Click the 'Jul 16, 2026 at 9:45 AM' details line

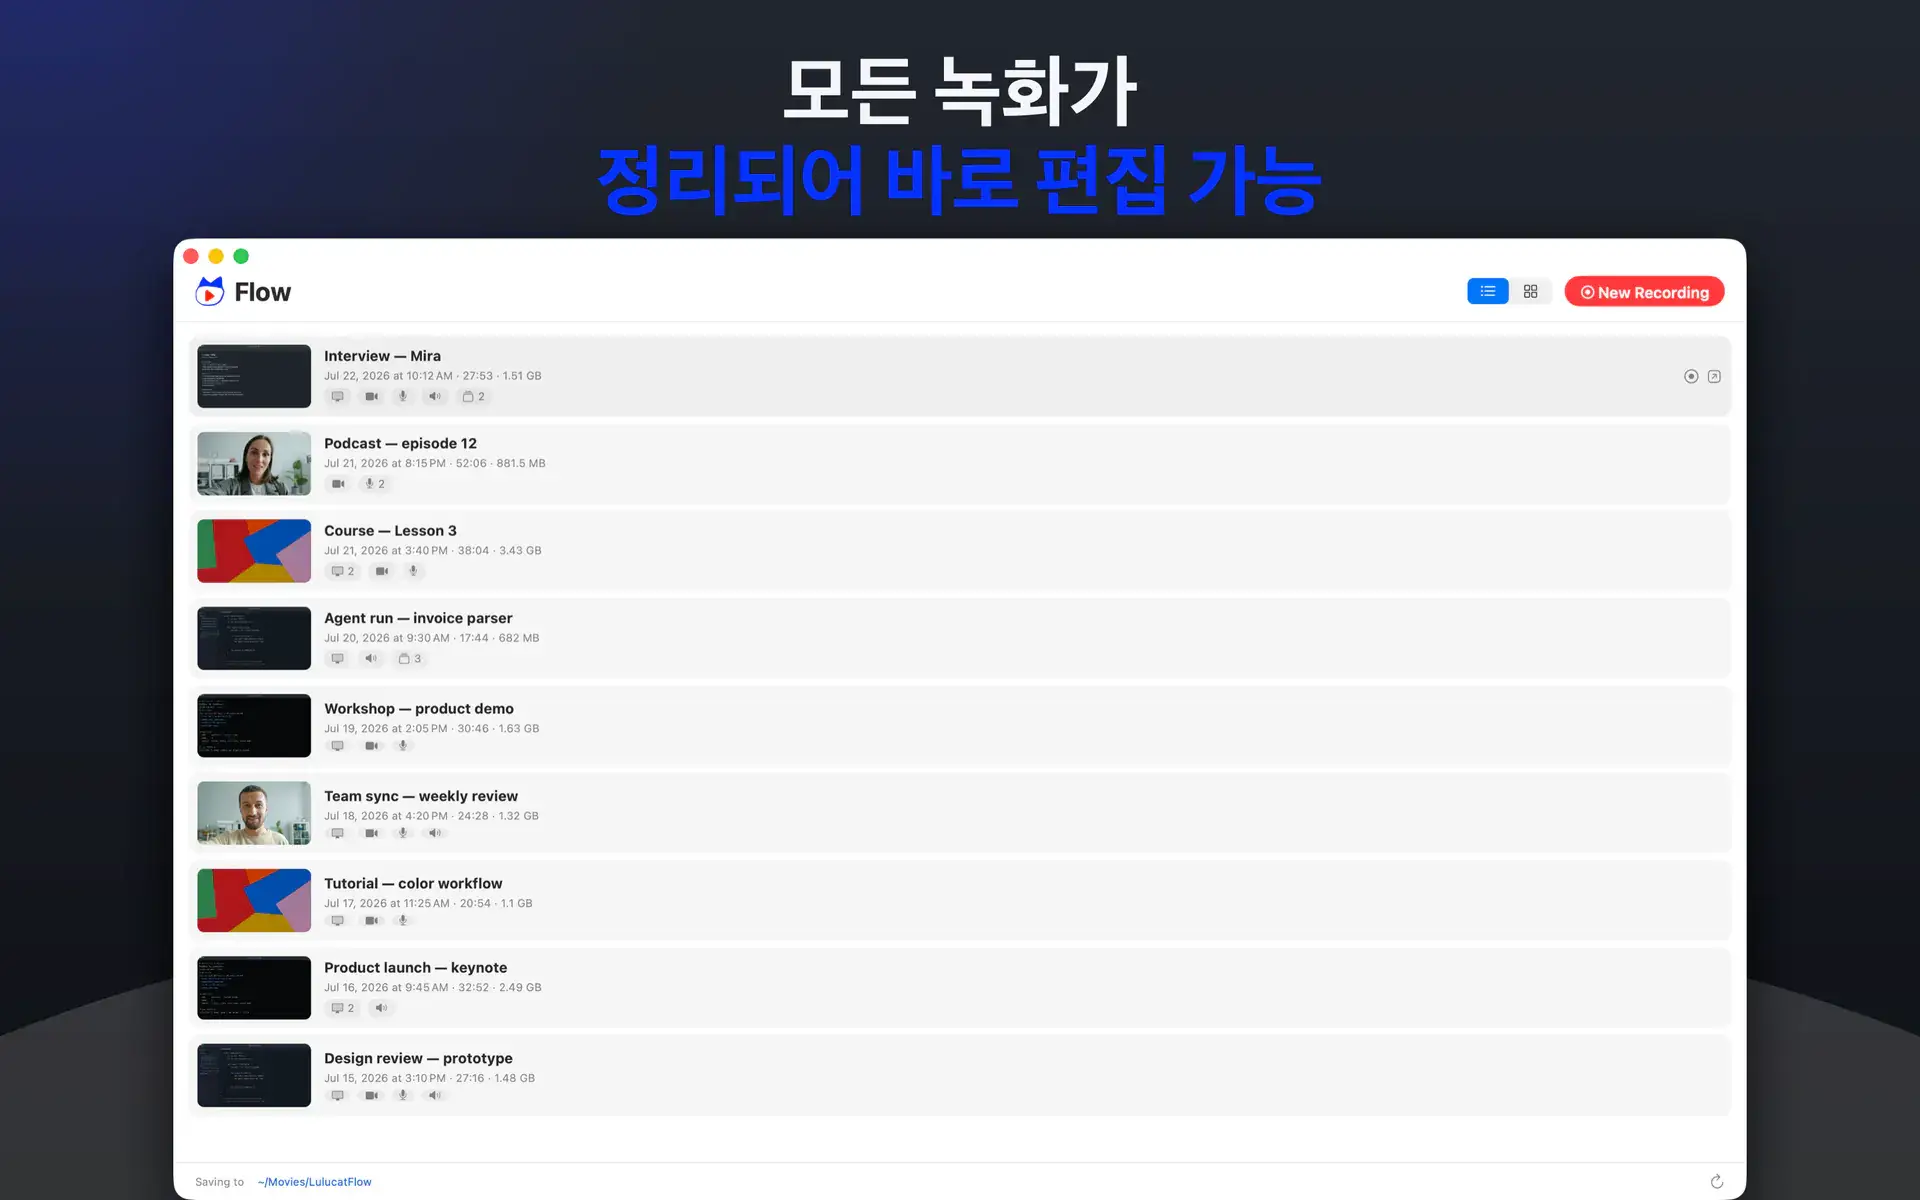[433, 988]
